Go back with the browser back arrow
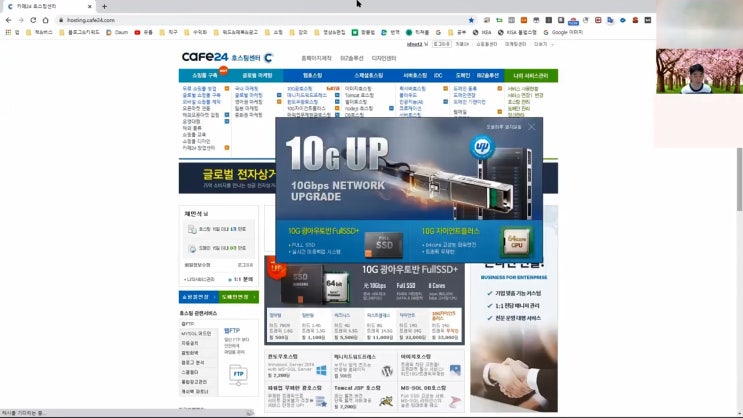Image resolution: width=743 pixels, height=418 pixels. click(x=9, y=20)
